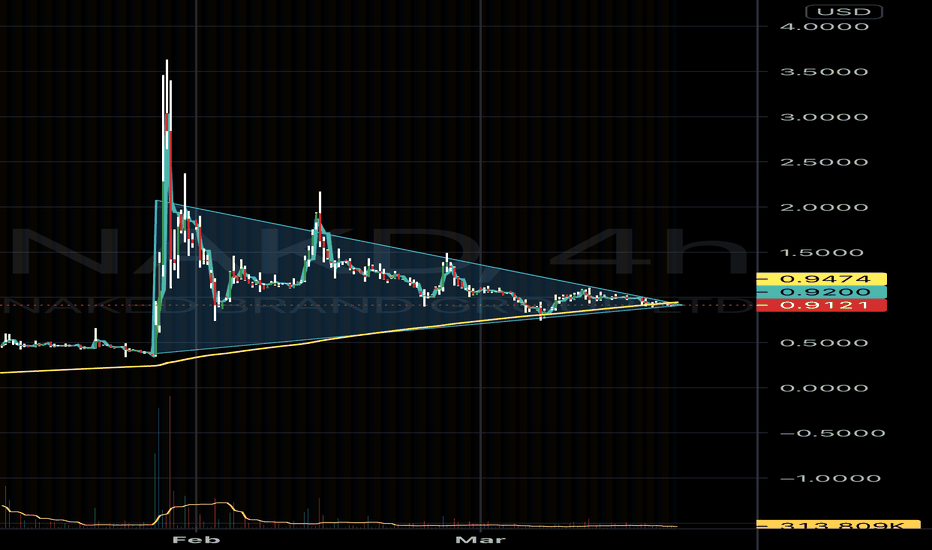Image resolution: width=932 pixels, height=550 pixels.
Task: Click the USD currency button
Action: (843, 11)
